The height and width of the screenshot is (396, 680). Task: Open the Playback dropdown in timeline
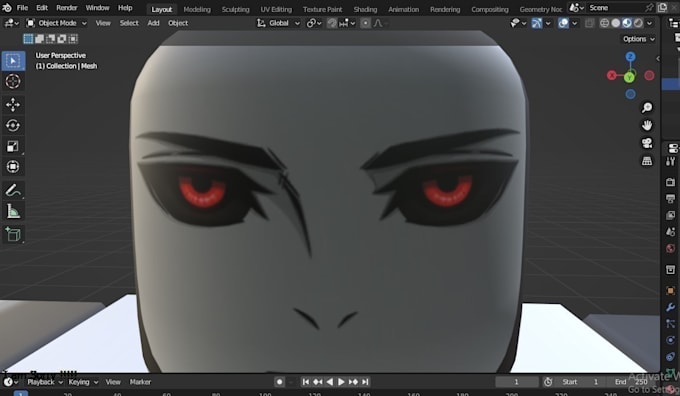[x=45, y=382]
